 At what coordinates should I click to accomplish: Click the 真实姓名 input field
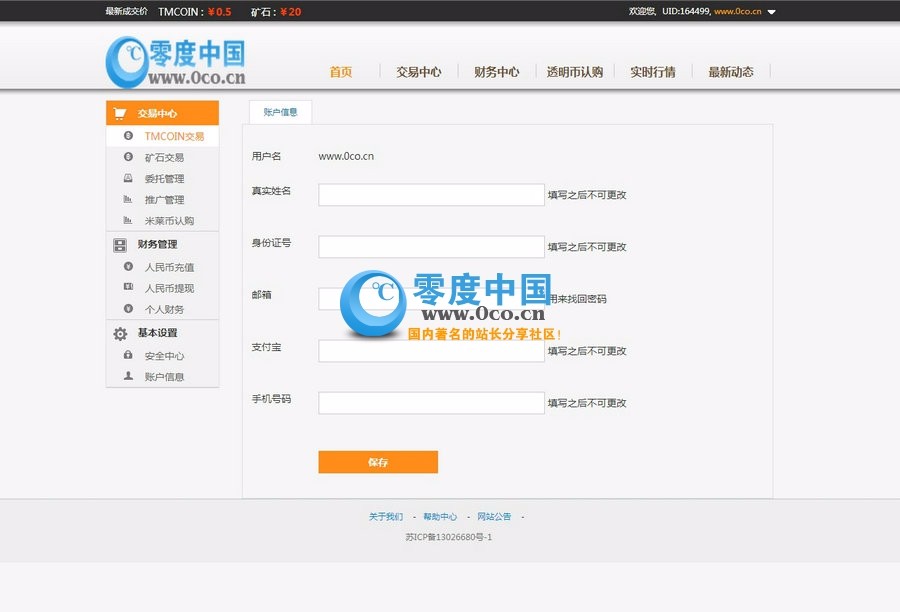pyautogui.click(x=430, y=194)
